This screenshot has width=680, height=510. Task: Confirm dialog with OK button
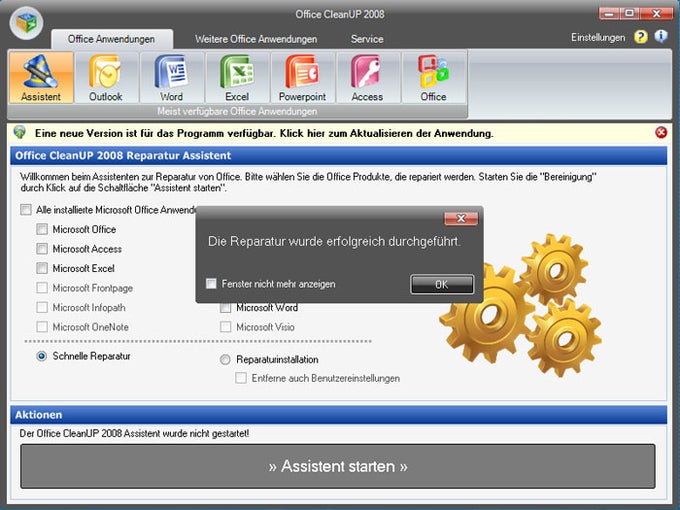click(442, 284)
